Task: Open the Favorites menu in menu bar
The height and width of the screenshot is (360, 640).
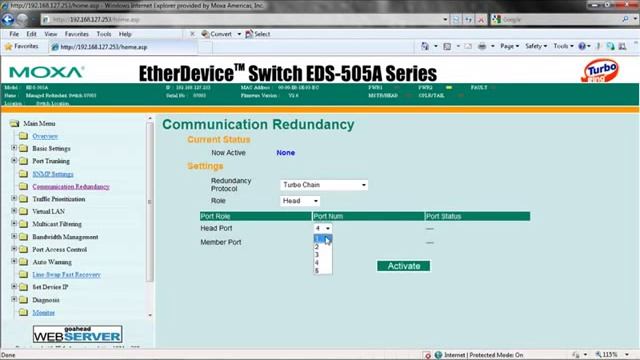Action: point(76,34)
